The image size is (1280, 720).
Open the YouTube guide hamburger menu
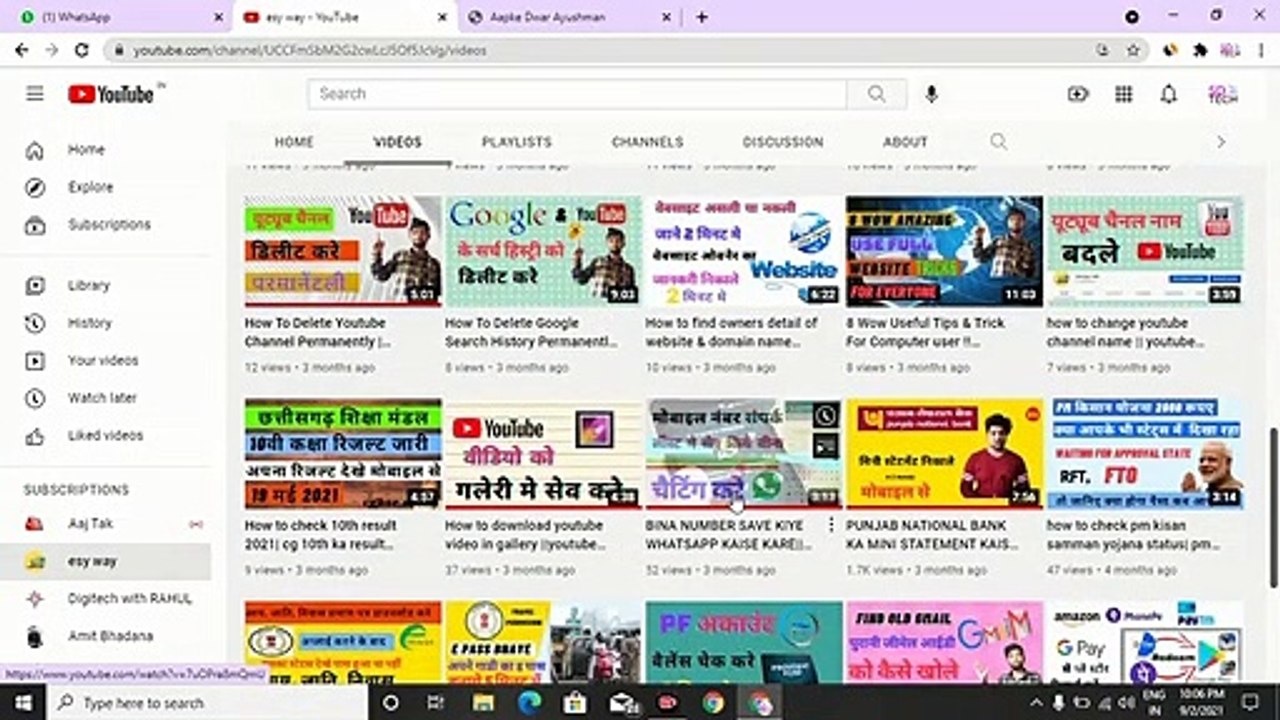(35, 94)
